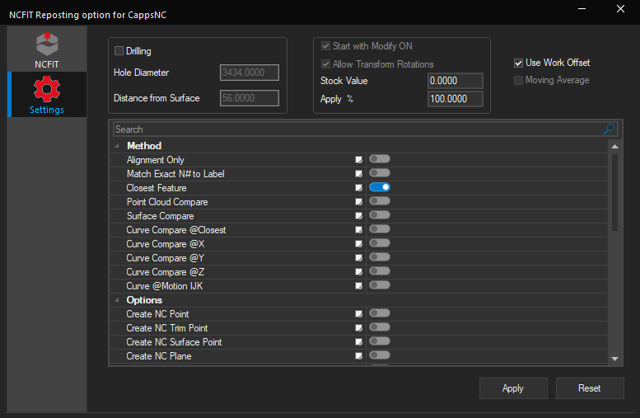Click the search magnifier icon
This screenshot has height=418, width=640.
[609, 129]
